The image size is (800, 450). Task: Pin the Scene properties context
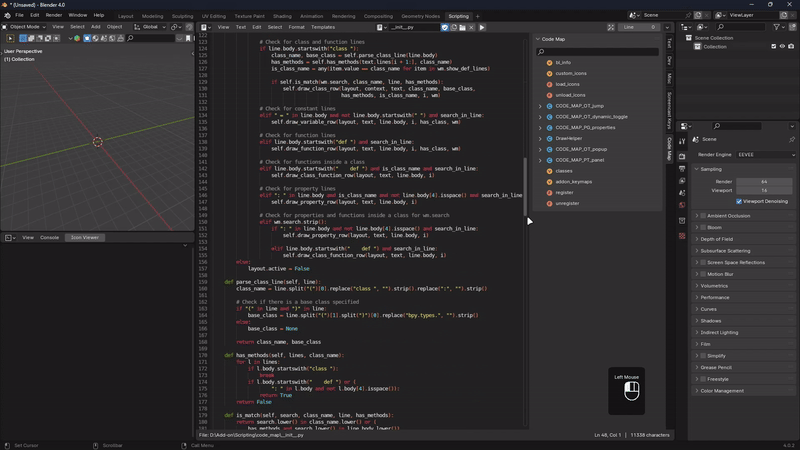point(792,139)
